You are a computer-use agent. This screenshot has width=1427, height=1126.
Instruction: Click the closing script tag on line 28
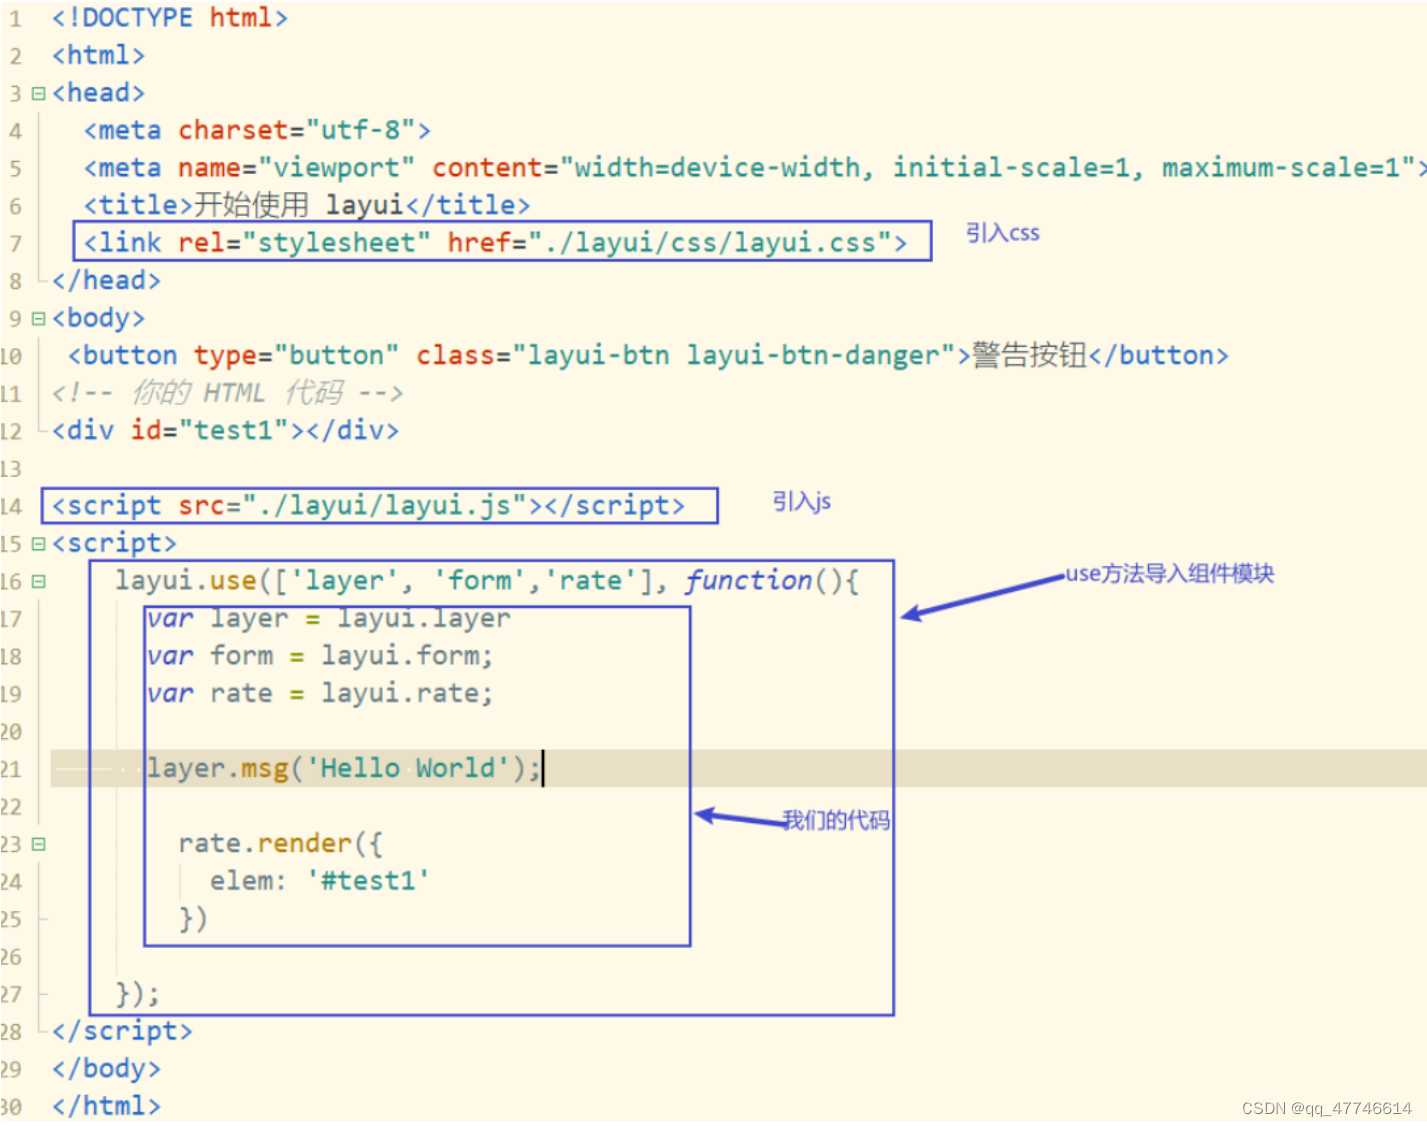tap(122, 1031)
